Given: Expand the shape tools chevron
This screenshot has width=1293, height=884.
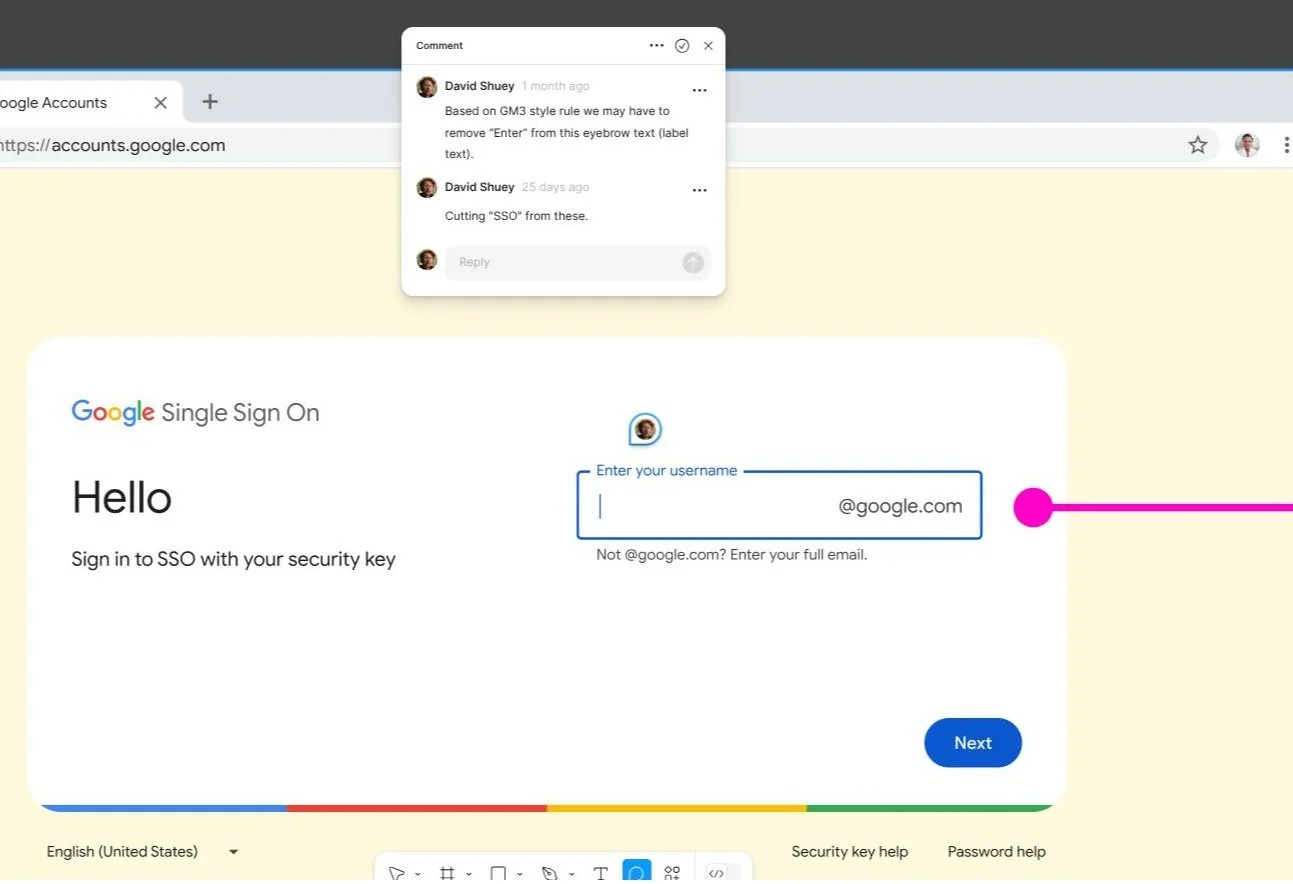Looking at the screenshot, I should pyautogui.click(x=520, y=875).
